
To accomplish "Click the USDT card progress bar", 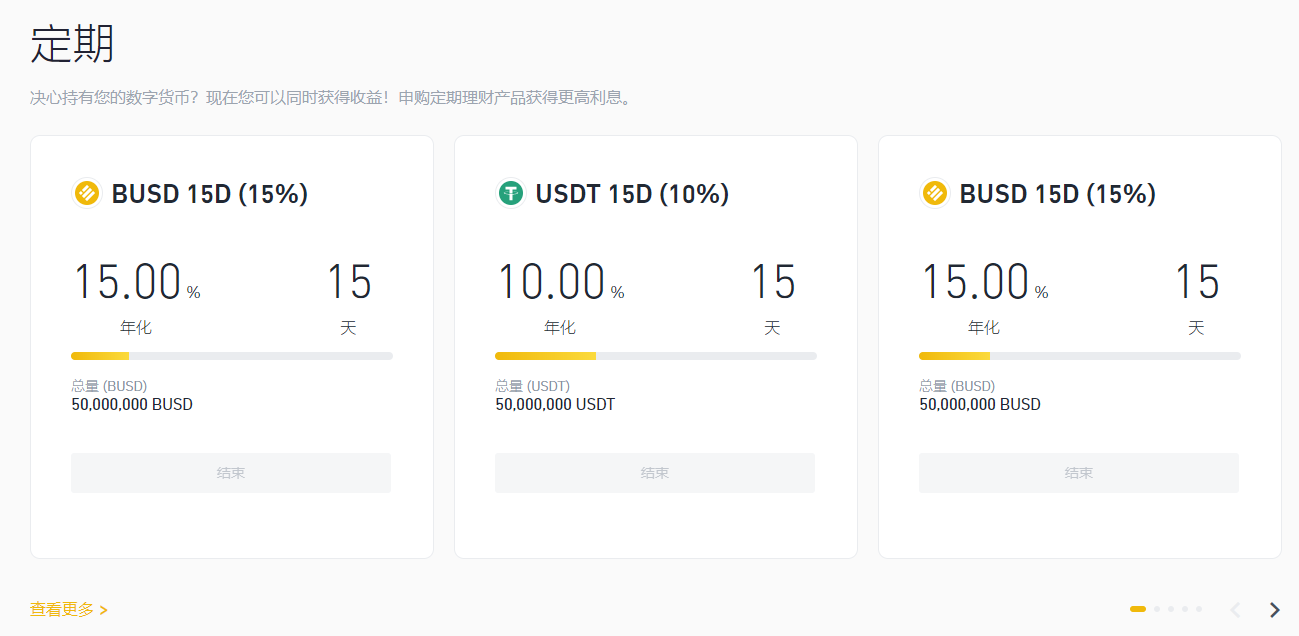I will tap(655, 355).
